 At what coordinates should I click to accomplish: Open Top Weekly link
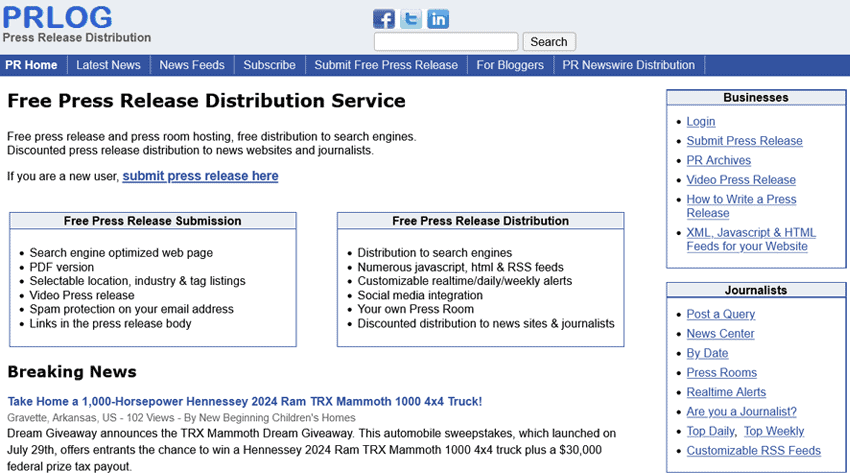[774, 431]
